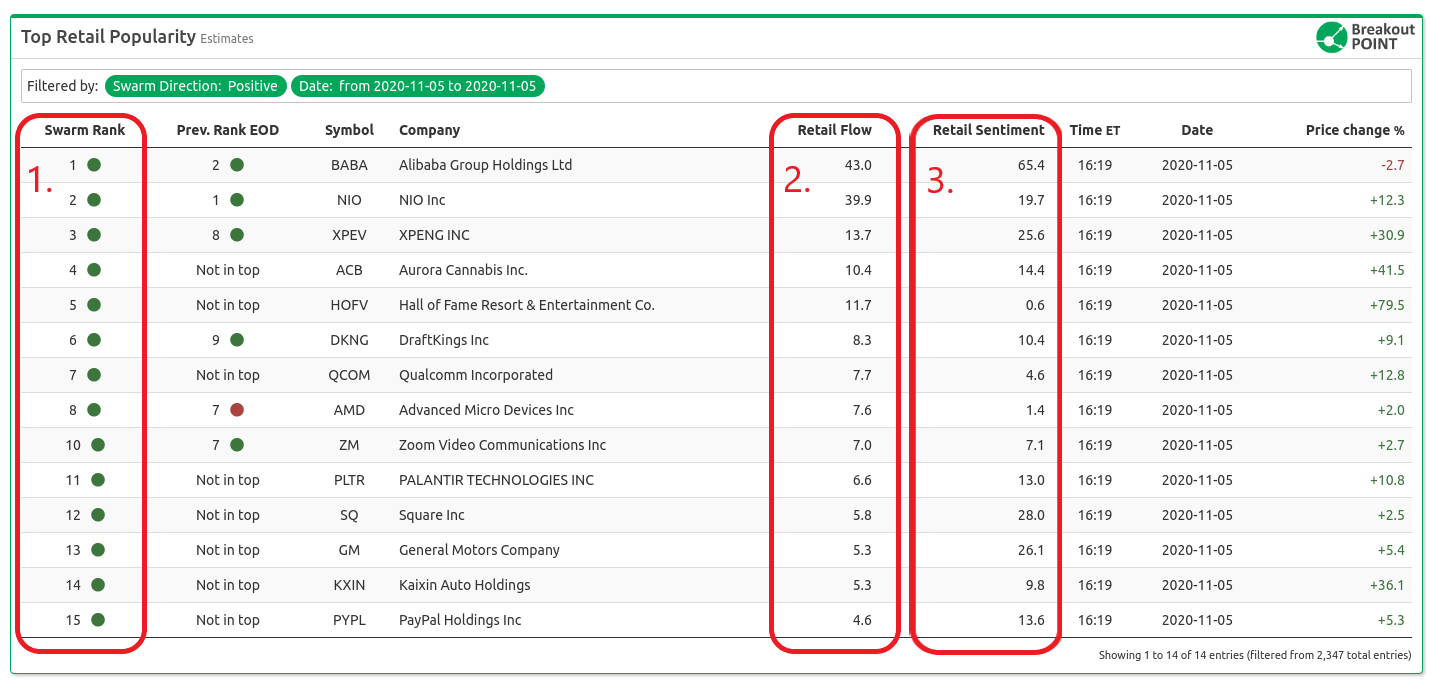
Task: Select the +36.1 price change value
Action: 1387,585
